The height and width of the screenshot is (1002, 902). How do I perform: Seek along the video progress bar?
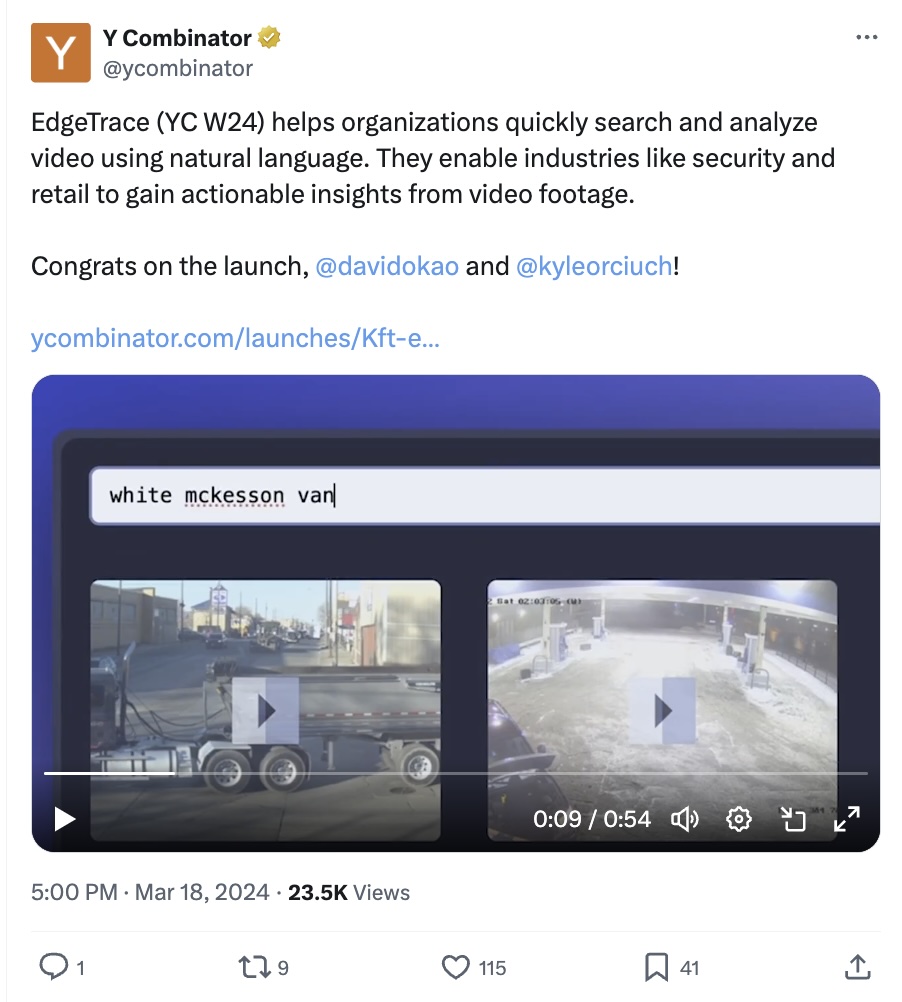tap(455, 773)
